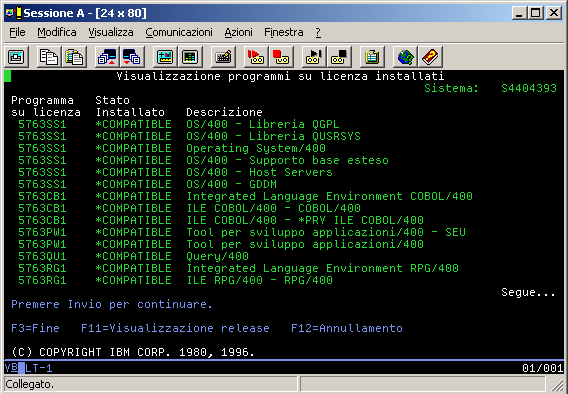Click the Query/400 description
This screenshot has height=394, width=568.
click(x=217, y=256)
